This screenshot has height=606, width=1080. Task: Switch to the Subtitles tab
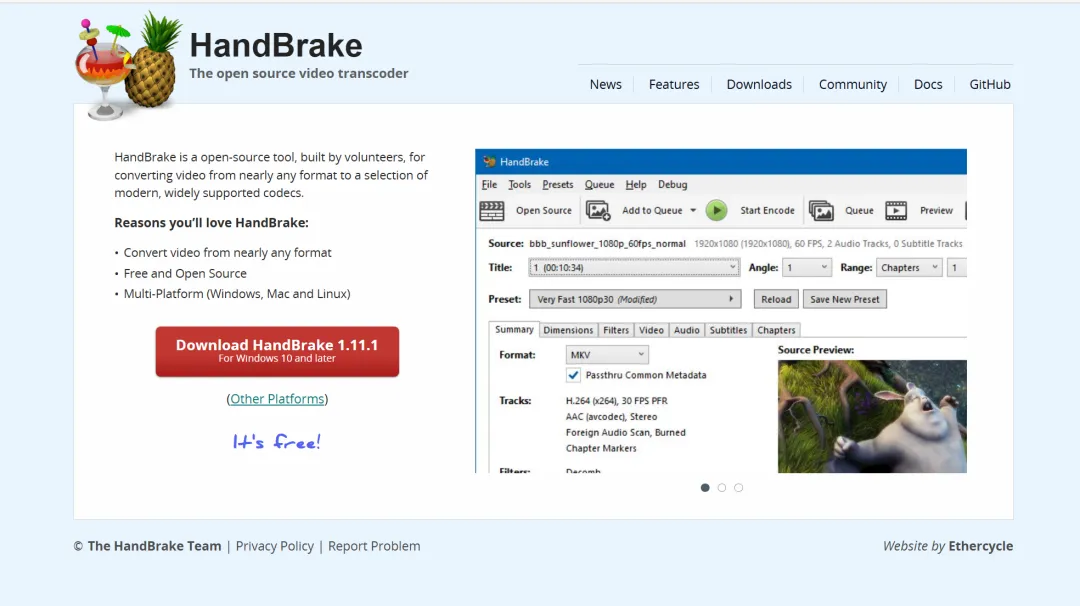(728, 331)
